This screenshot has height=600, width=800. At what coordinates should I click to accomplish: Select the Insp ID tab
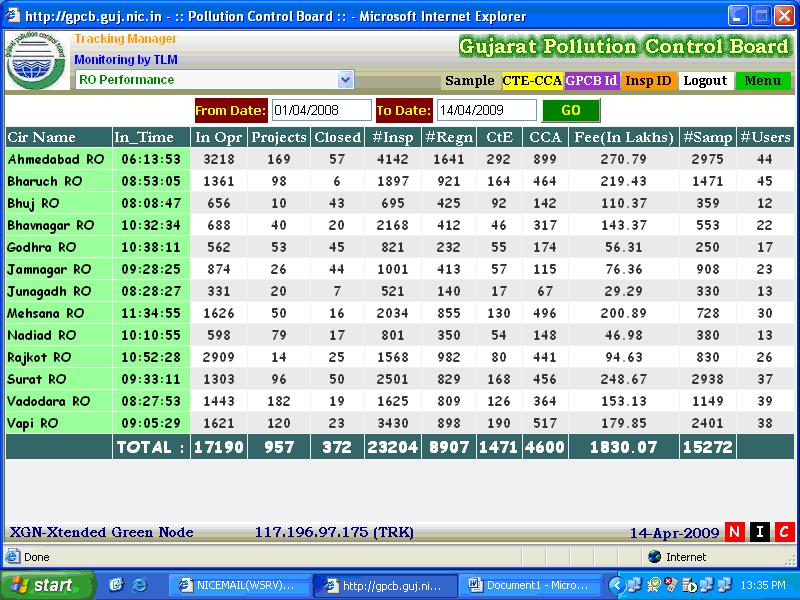(648, 81)
